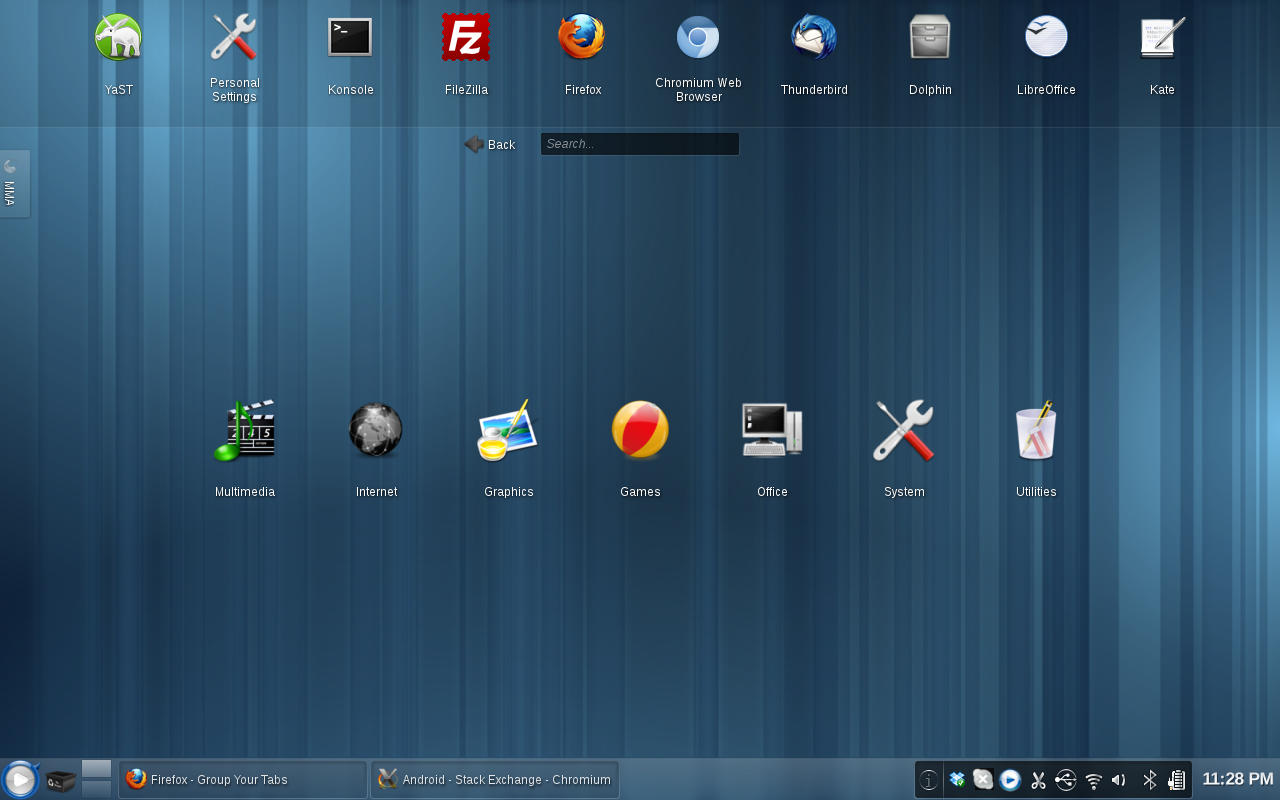Toggle the speaker volume control
The image size is (1280, 800).
[x=1120, y=779]
